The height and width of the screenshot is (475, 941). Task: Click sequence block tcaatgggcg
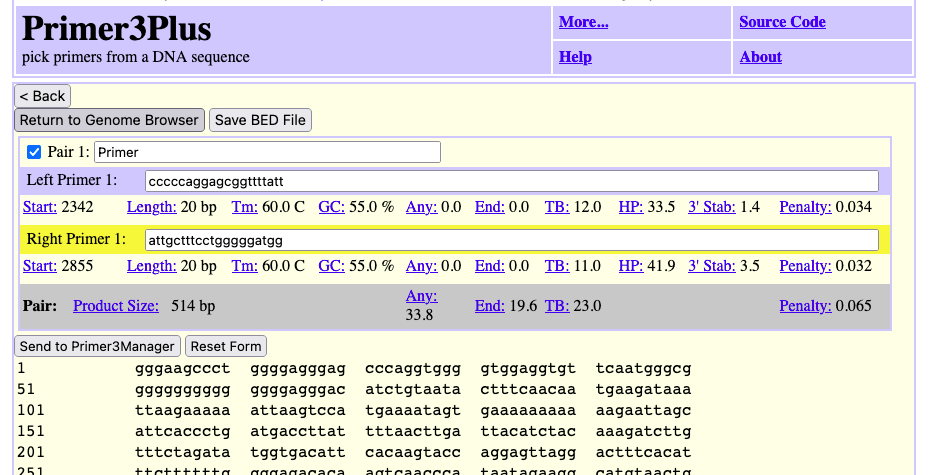(x=643, y=369)
